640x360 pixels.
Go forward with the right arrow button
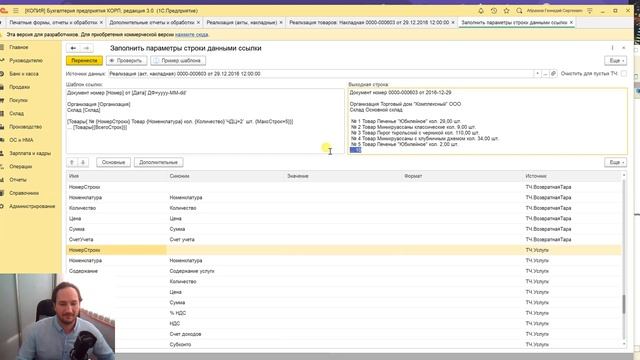86,48
